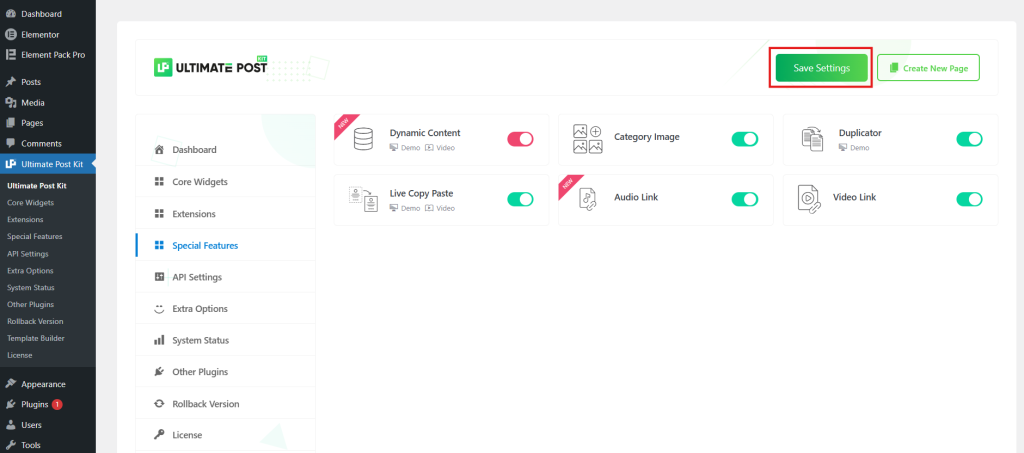Switch to the Extensions settings tab

(225, 213)
